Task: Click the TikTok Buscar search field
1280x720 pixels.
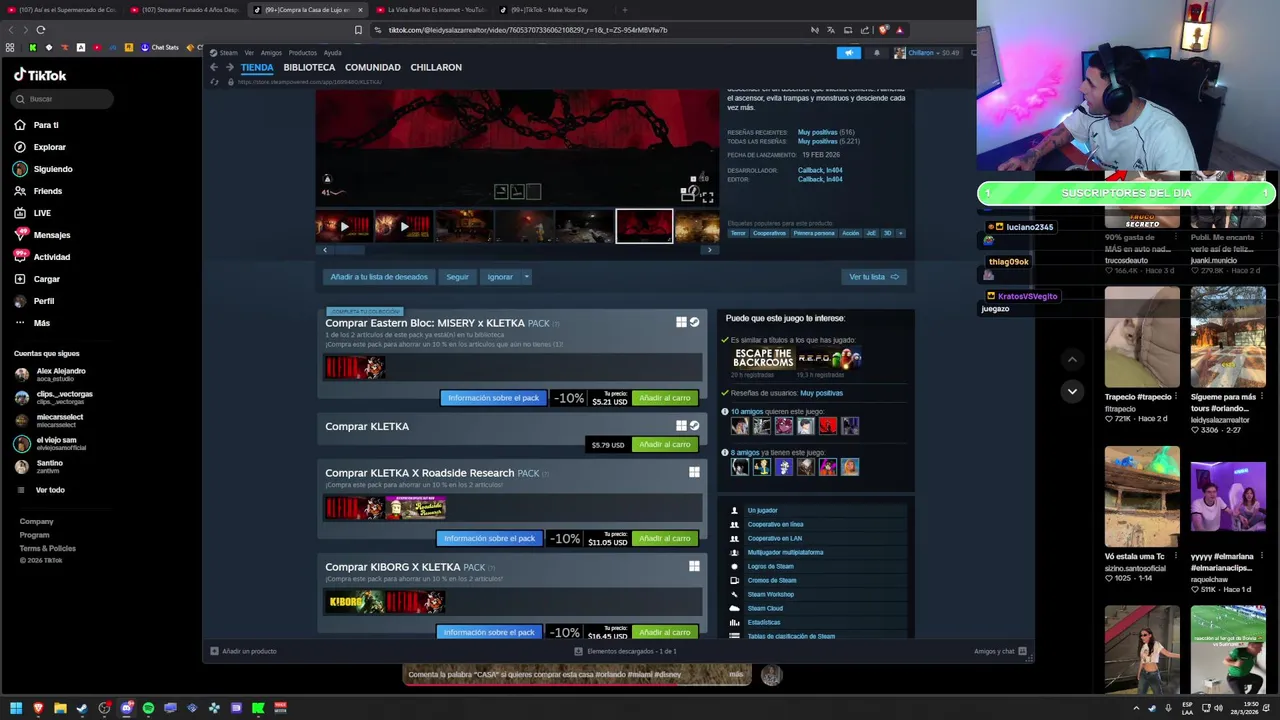Action: 63,99
